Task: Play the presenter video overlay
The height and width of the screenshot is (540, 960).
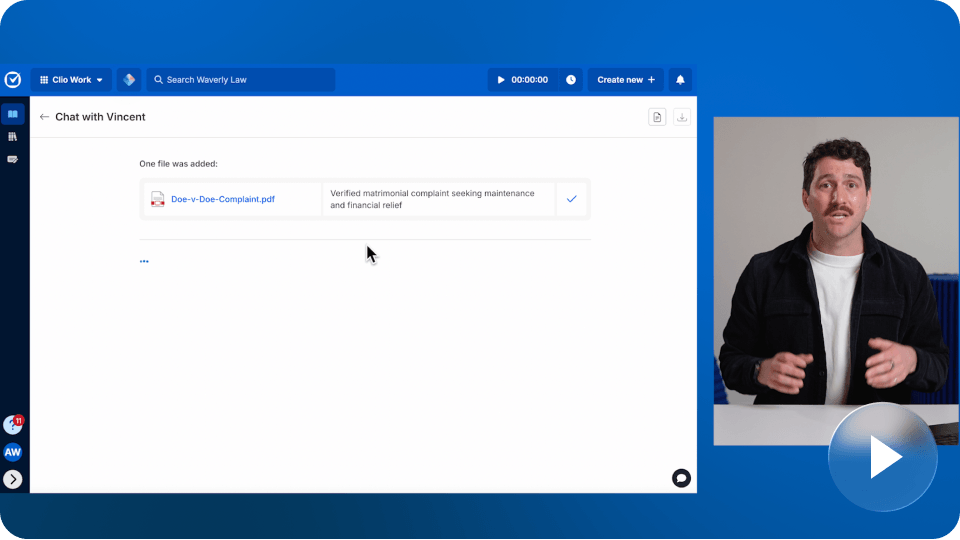Action: (x=883, y=457)
